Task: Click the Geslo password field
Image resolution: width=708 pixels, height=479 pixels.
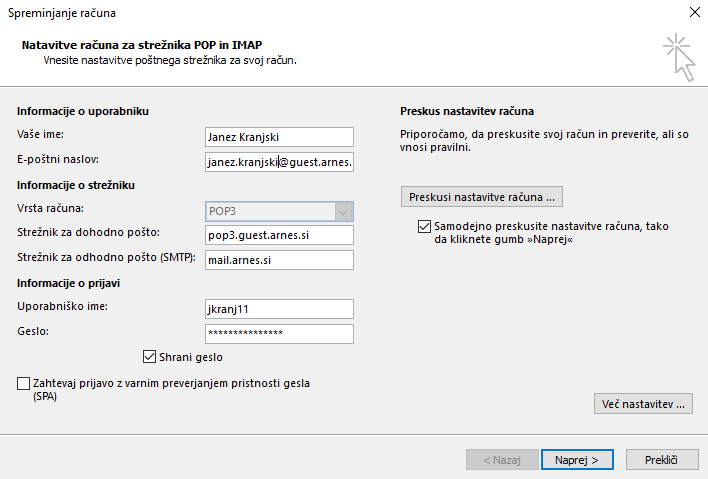Action: coord(279,334)
